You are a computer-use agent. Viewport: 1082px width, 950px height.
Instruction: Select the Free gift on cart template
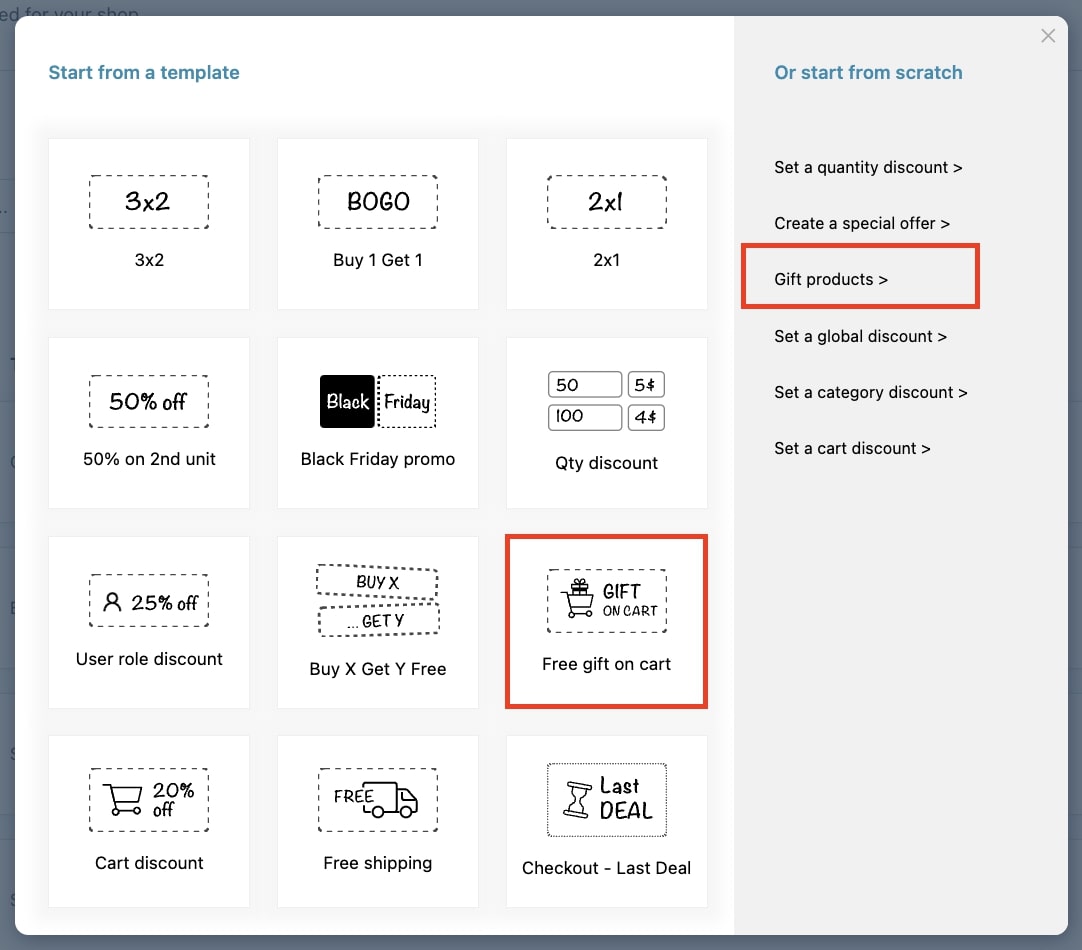[x=607, y=622]
